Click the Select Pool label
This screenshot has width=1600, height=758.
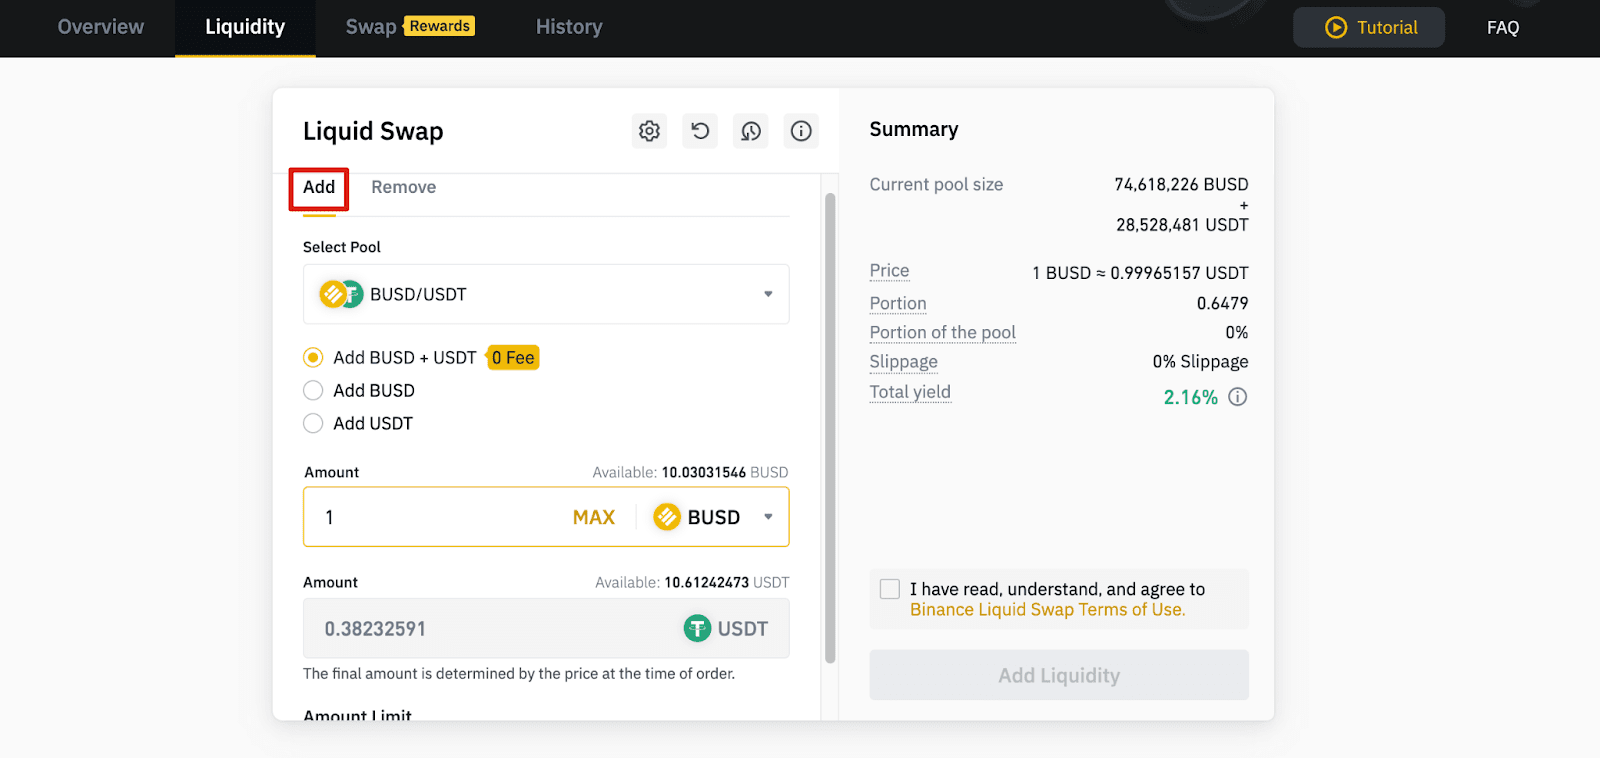click(342, 247)
